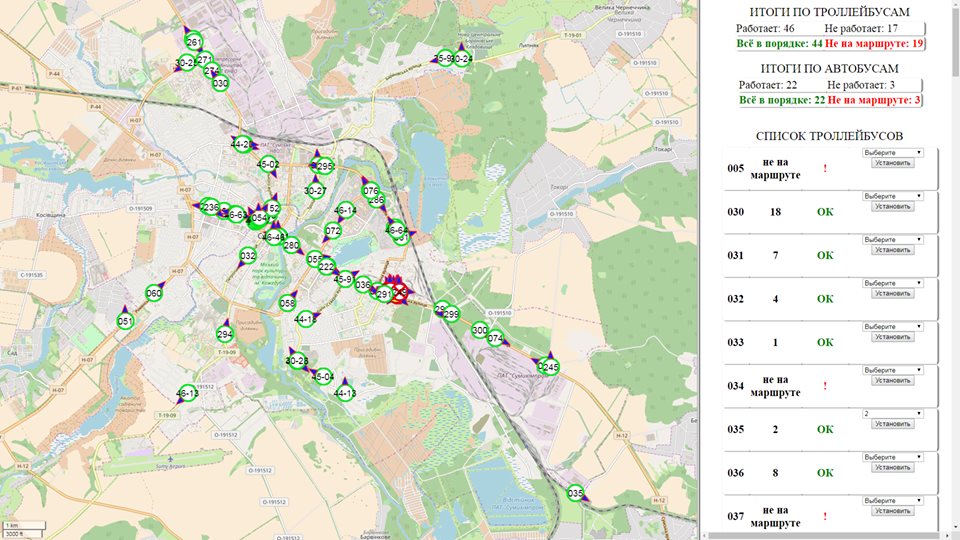Click vehicle marker 300
This screenshot has width=960, height=540.
480,329
